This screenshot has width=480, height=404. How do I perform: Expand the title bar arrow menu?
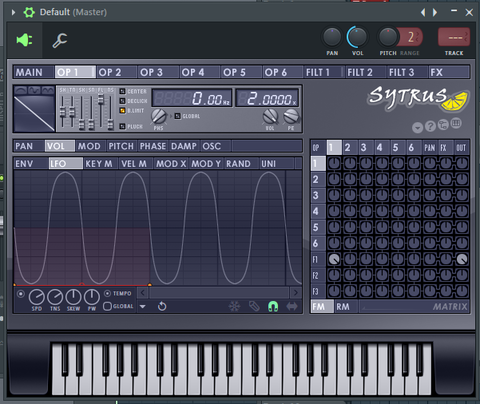click(13, 12)
